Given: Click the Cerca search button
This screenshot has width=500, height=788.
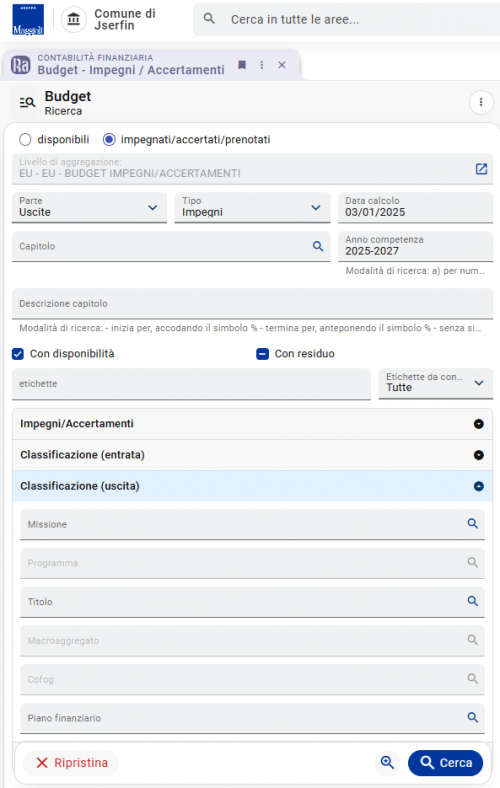Looking at the screenshot, I should coord(445,762).
